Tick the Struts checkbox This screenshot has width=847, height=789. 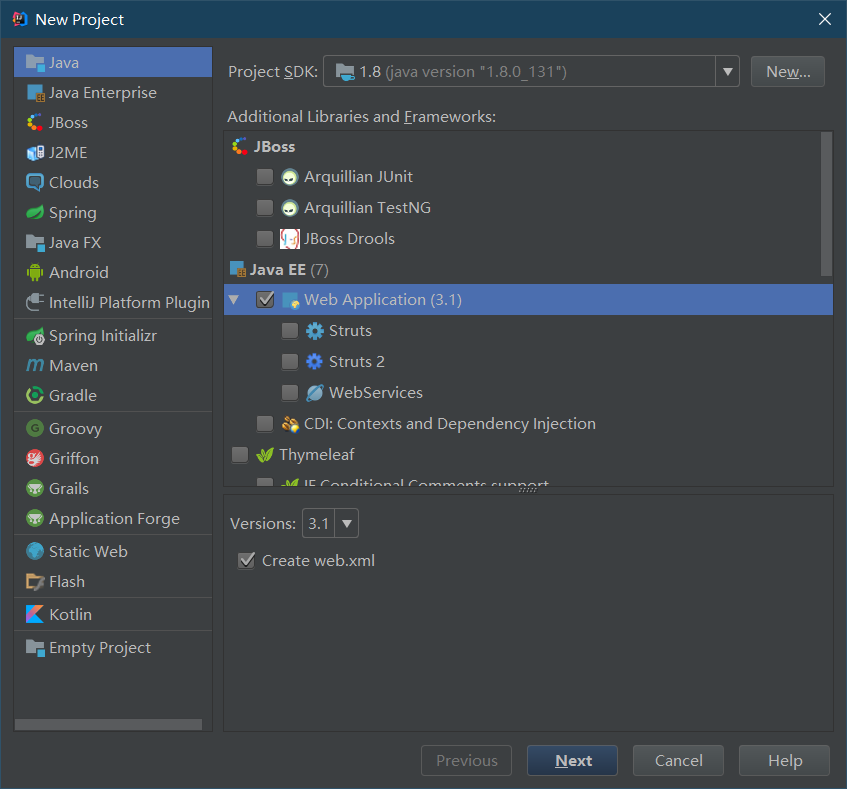pyautogui.click(x=290, y=331)
